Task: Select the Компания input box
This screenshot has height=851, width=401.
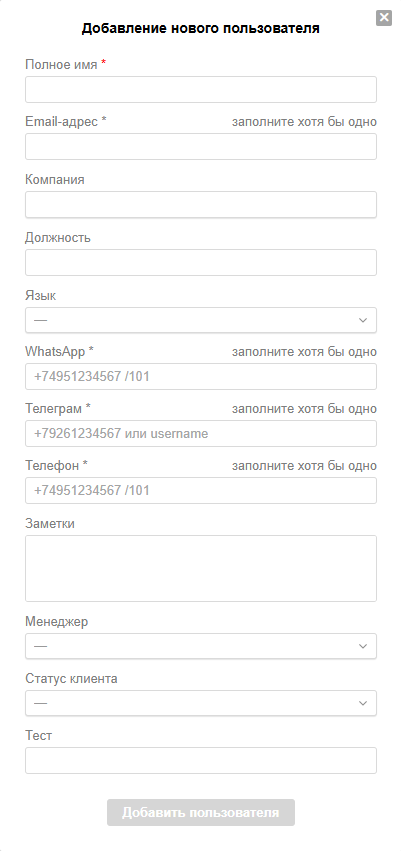Action: click(201, 205)
